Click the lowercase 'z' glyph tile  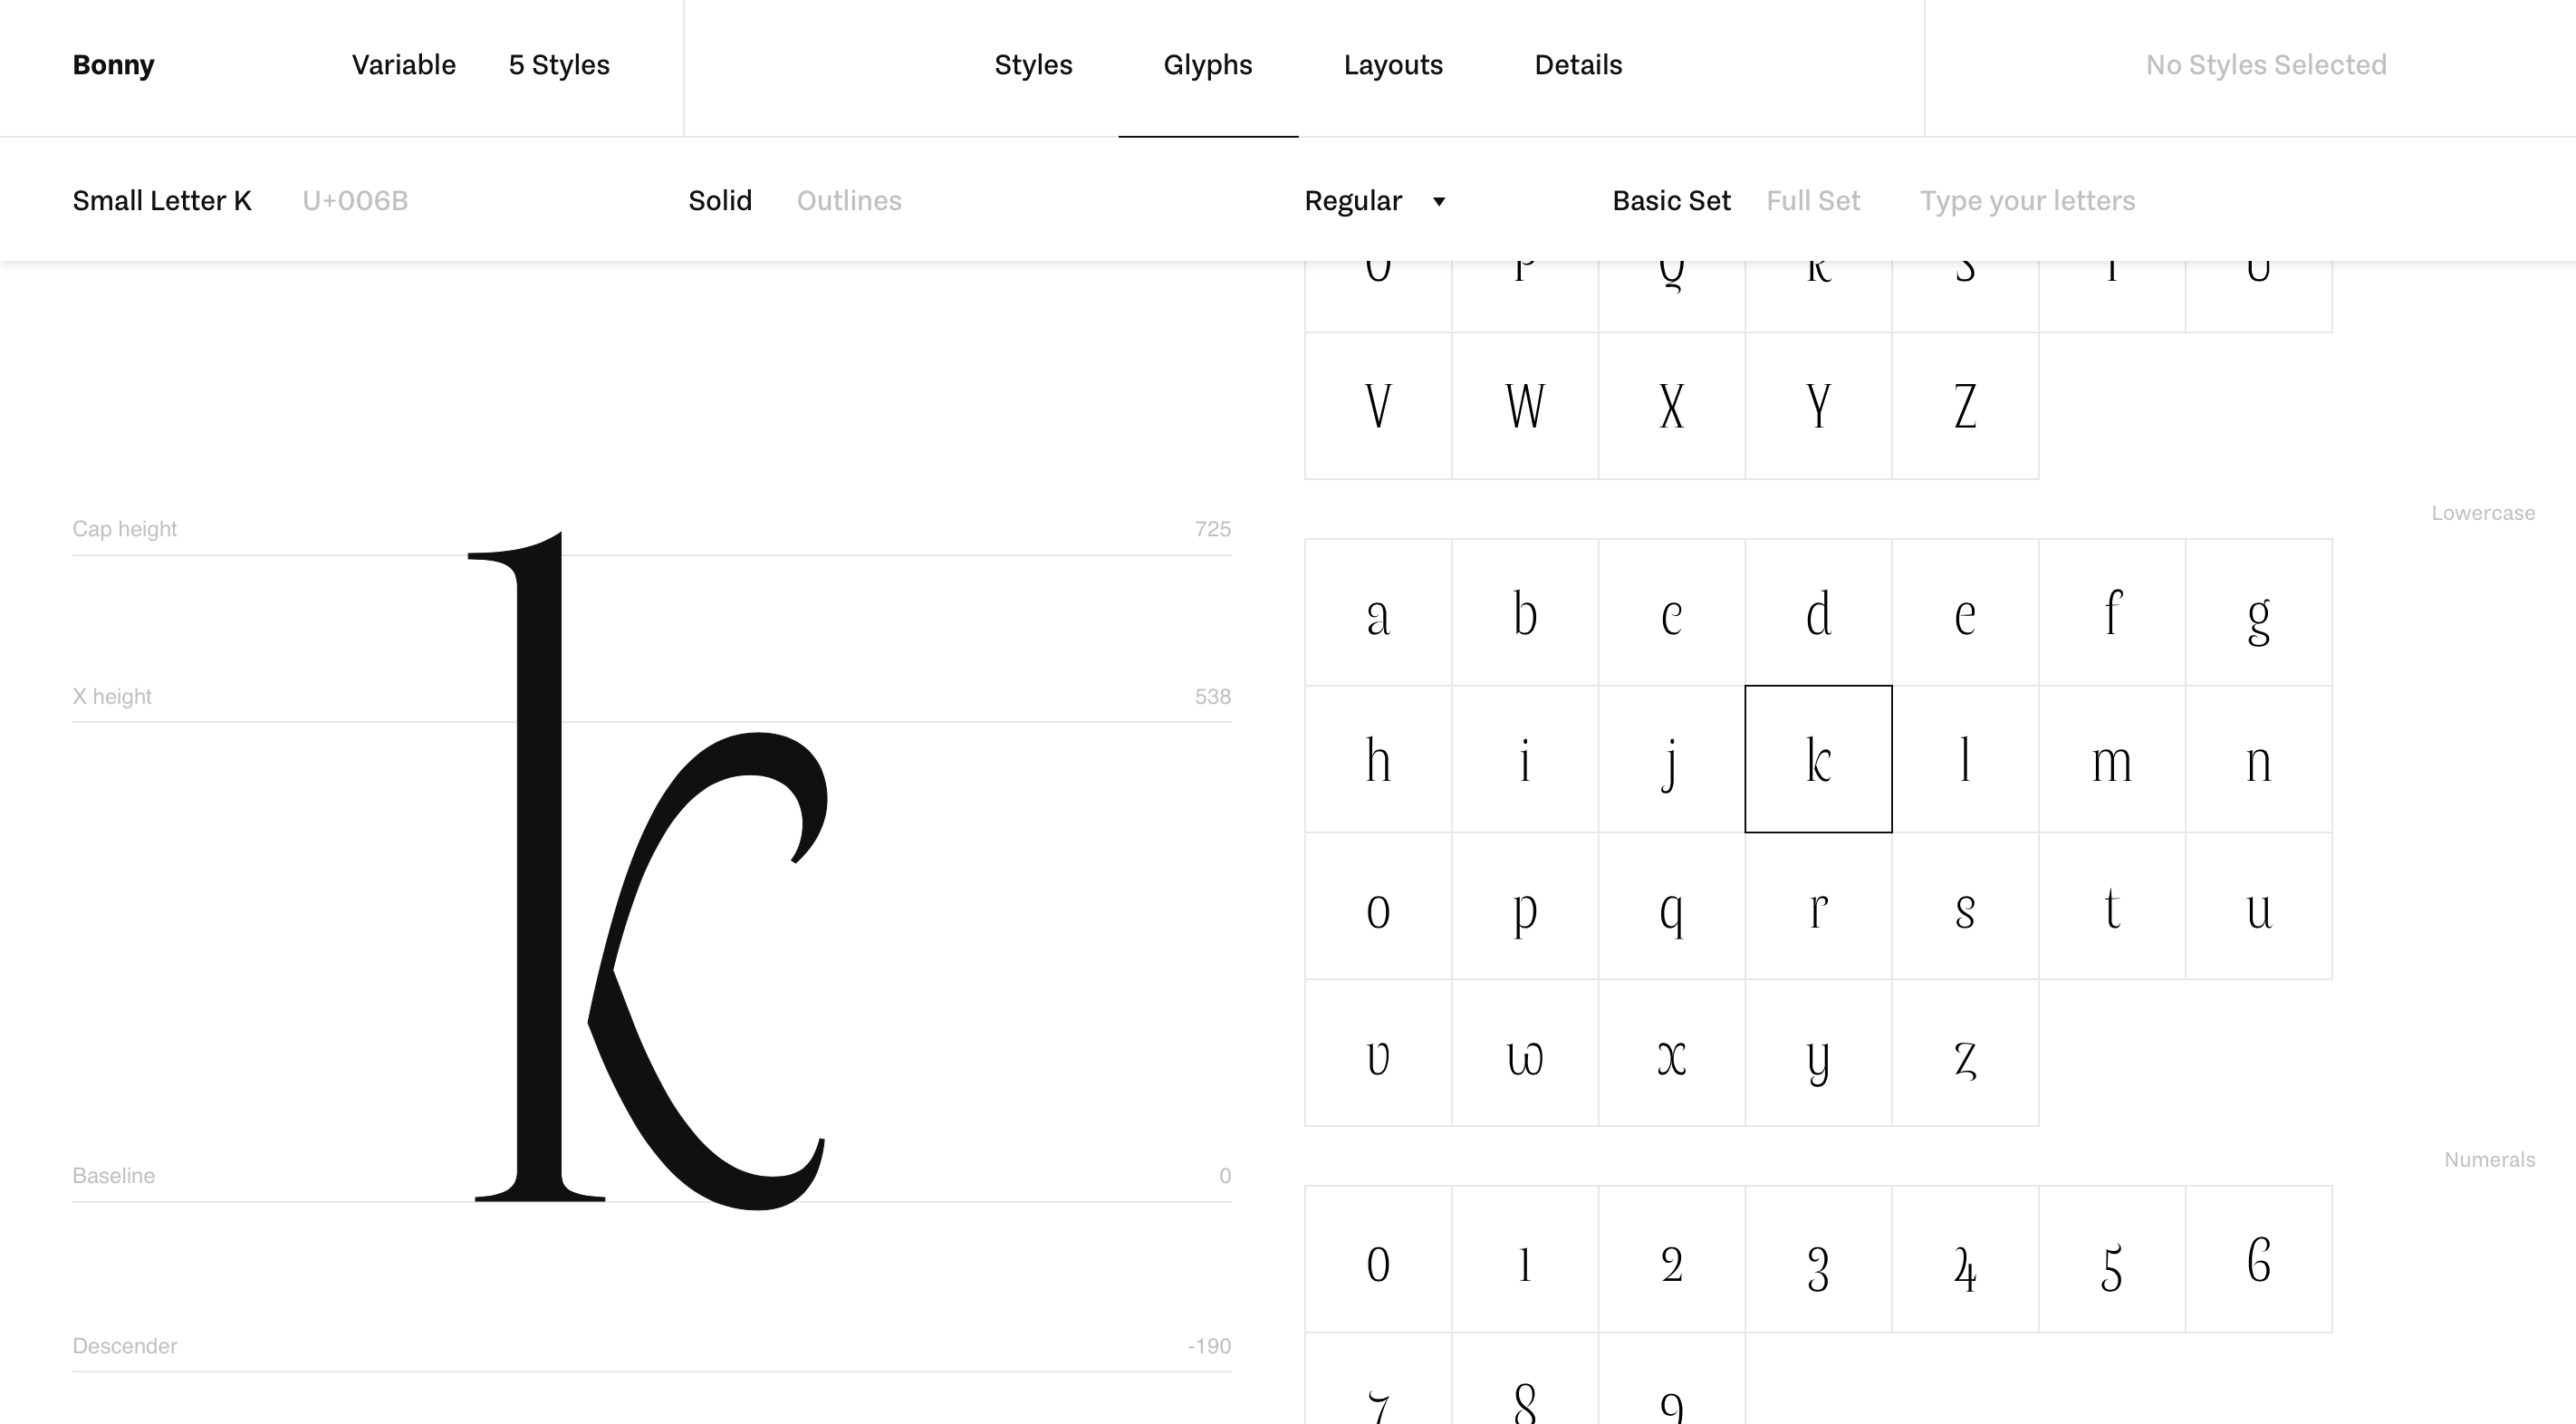pyautogui.click(x=1964, y=1053)
